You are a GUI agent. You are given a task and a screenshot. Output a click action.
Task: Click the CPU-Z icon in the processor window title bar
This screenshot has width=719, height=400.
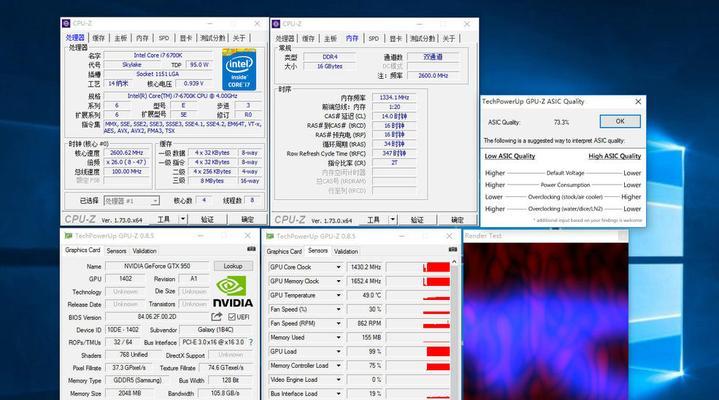point(66,23)
